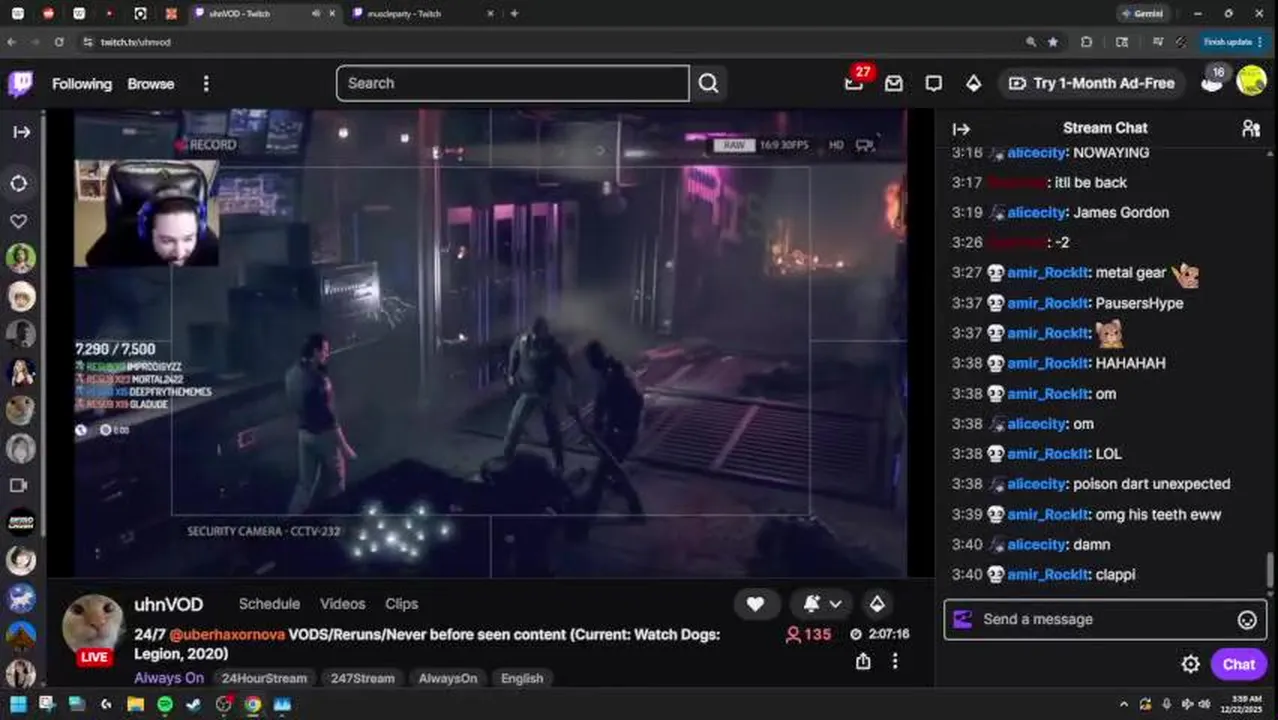Click the streamer webcam overlay in video
1278x720 pixels.
146,213
